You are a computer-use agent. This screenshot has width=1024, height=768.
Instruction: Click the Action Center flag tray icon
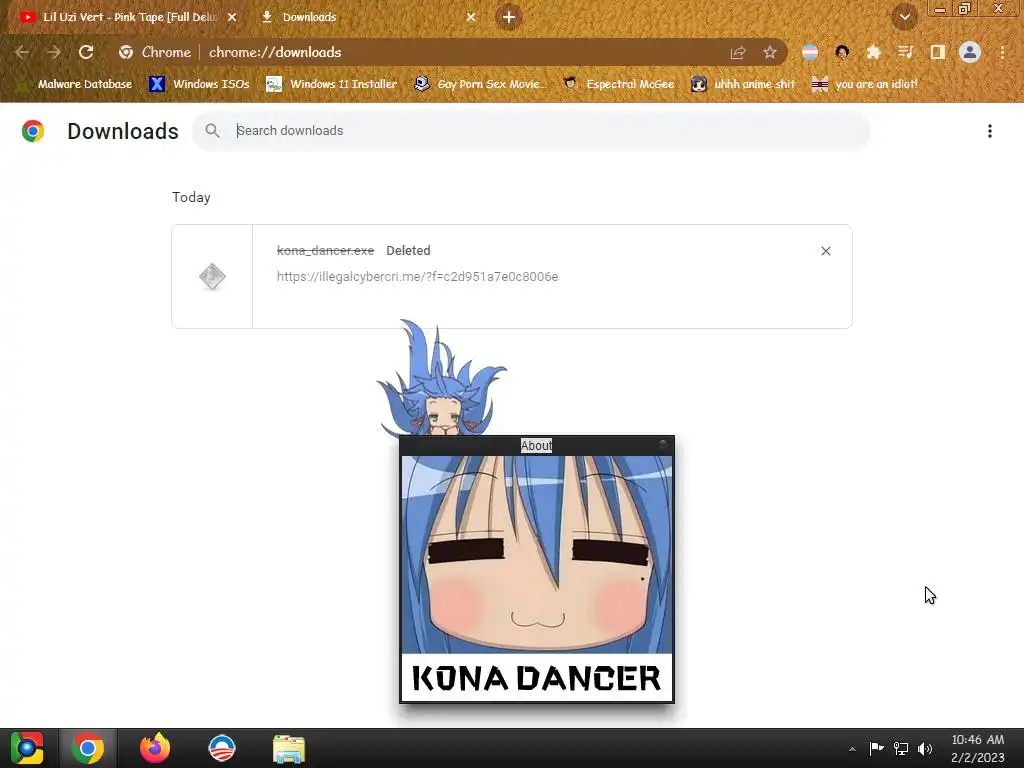tap(876, 748)
